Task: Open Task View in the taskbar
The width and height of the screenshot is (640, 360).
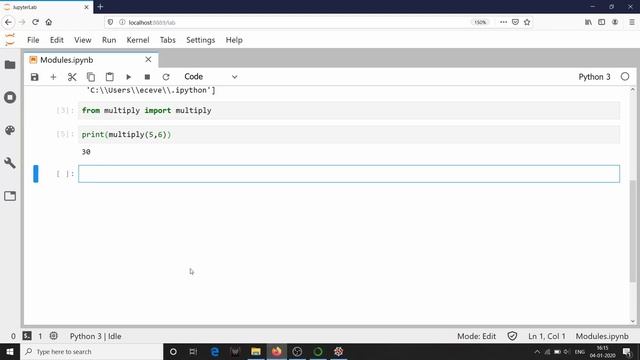Action: [x=193, y=351]
